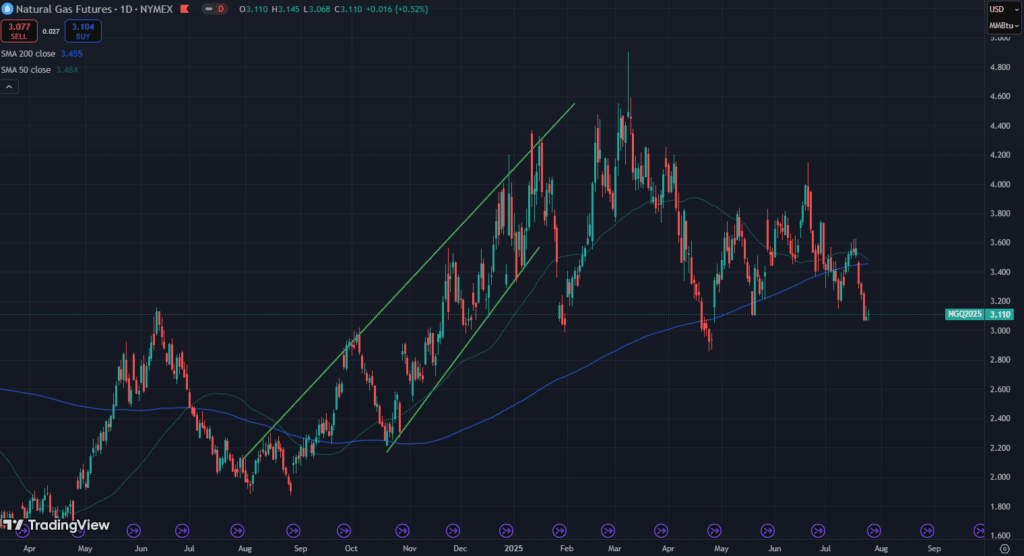This screenshot has width=1024, height=556.
Task: Click the 4.000 price axis label
Action: (x=1000, y=185)
